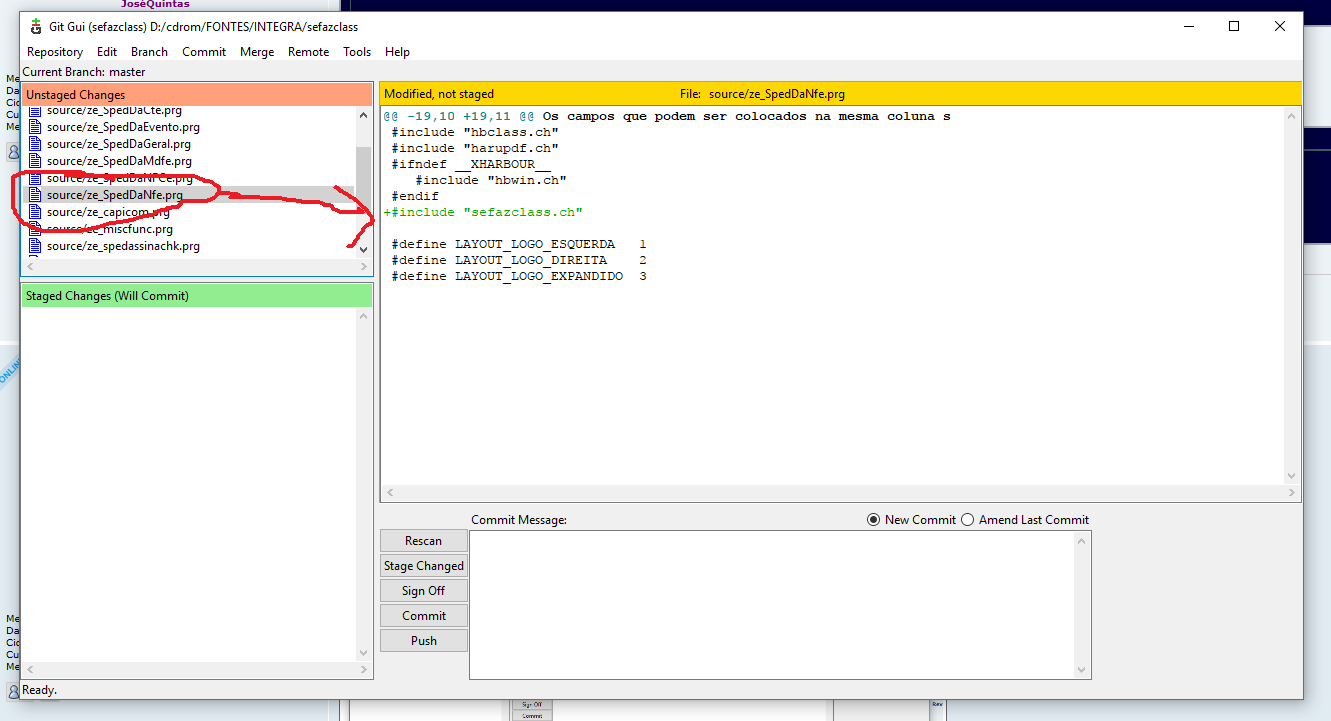Click the file icon next to ze_SpedDaCte.prg
The width and height of the screenshot is (1331, 721).
pyautogui.click(x=36, y=111)
